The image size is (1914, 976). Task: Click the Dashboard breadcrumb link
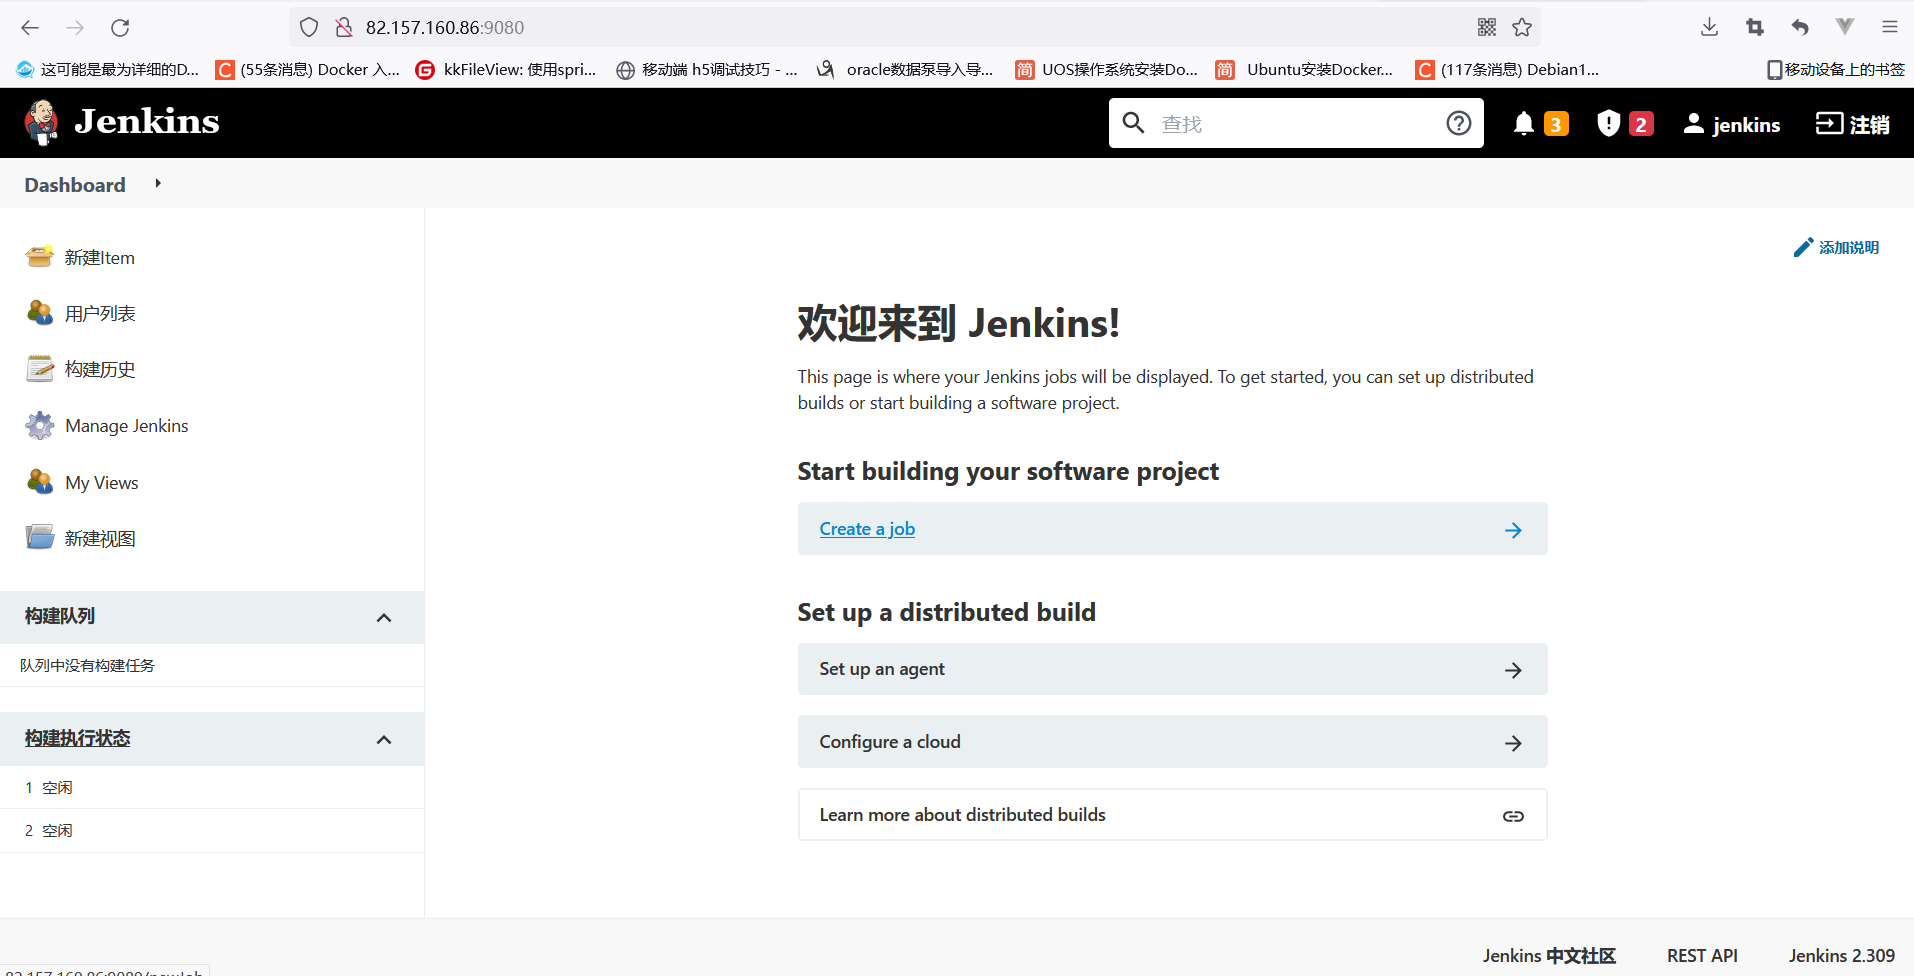(x=75, y=185)
